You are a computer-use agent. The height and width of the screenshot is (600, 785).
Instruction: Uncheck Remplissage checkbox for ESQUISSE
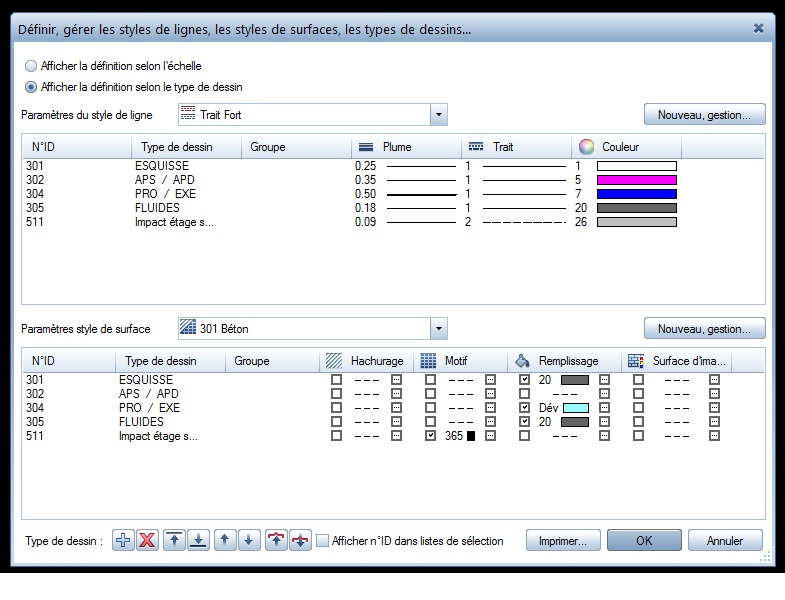coord(524,380)
